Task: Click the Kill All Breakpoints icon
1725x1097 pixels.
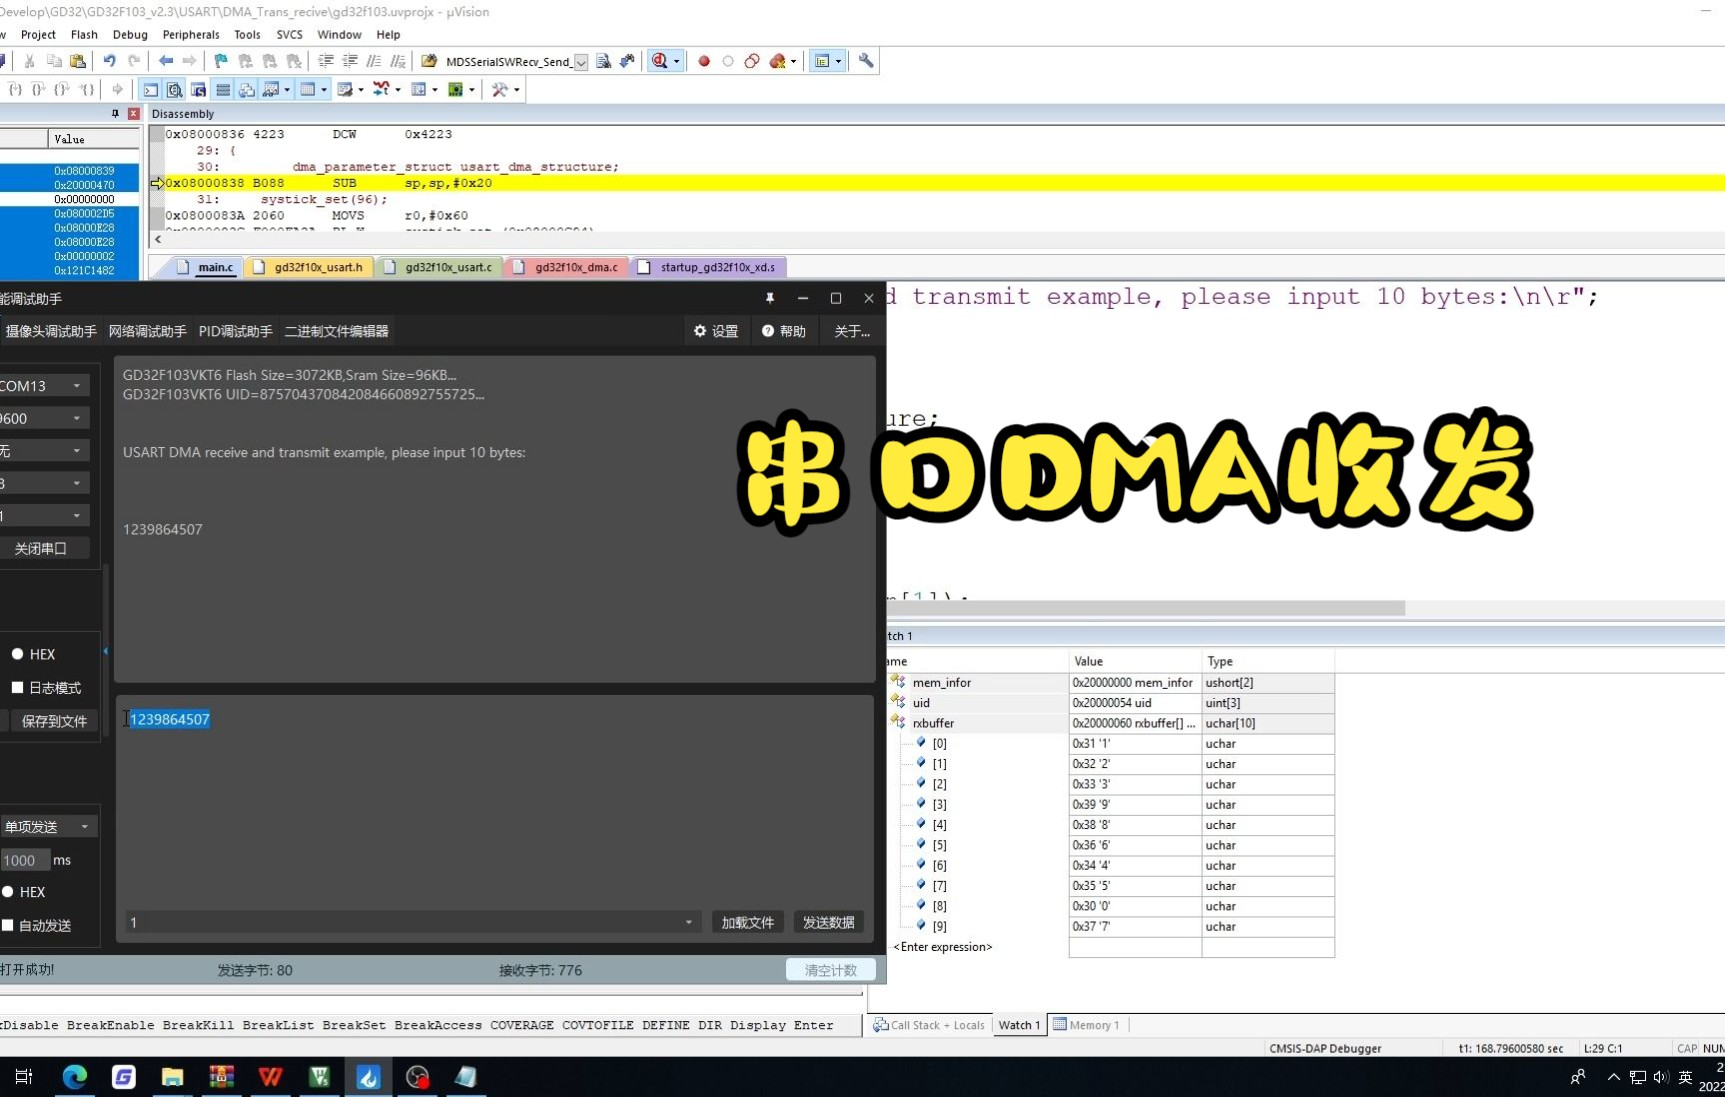Action: pyautogui.click(x=779, y=61)
